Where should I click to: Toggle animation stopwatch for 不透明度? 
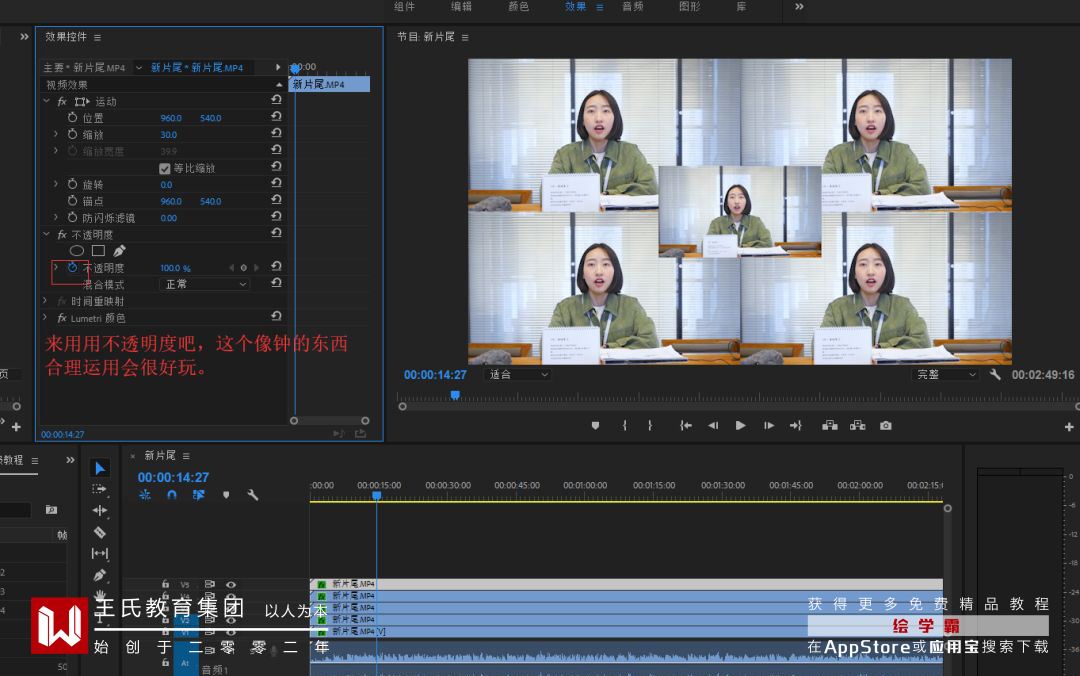[72, 267]
